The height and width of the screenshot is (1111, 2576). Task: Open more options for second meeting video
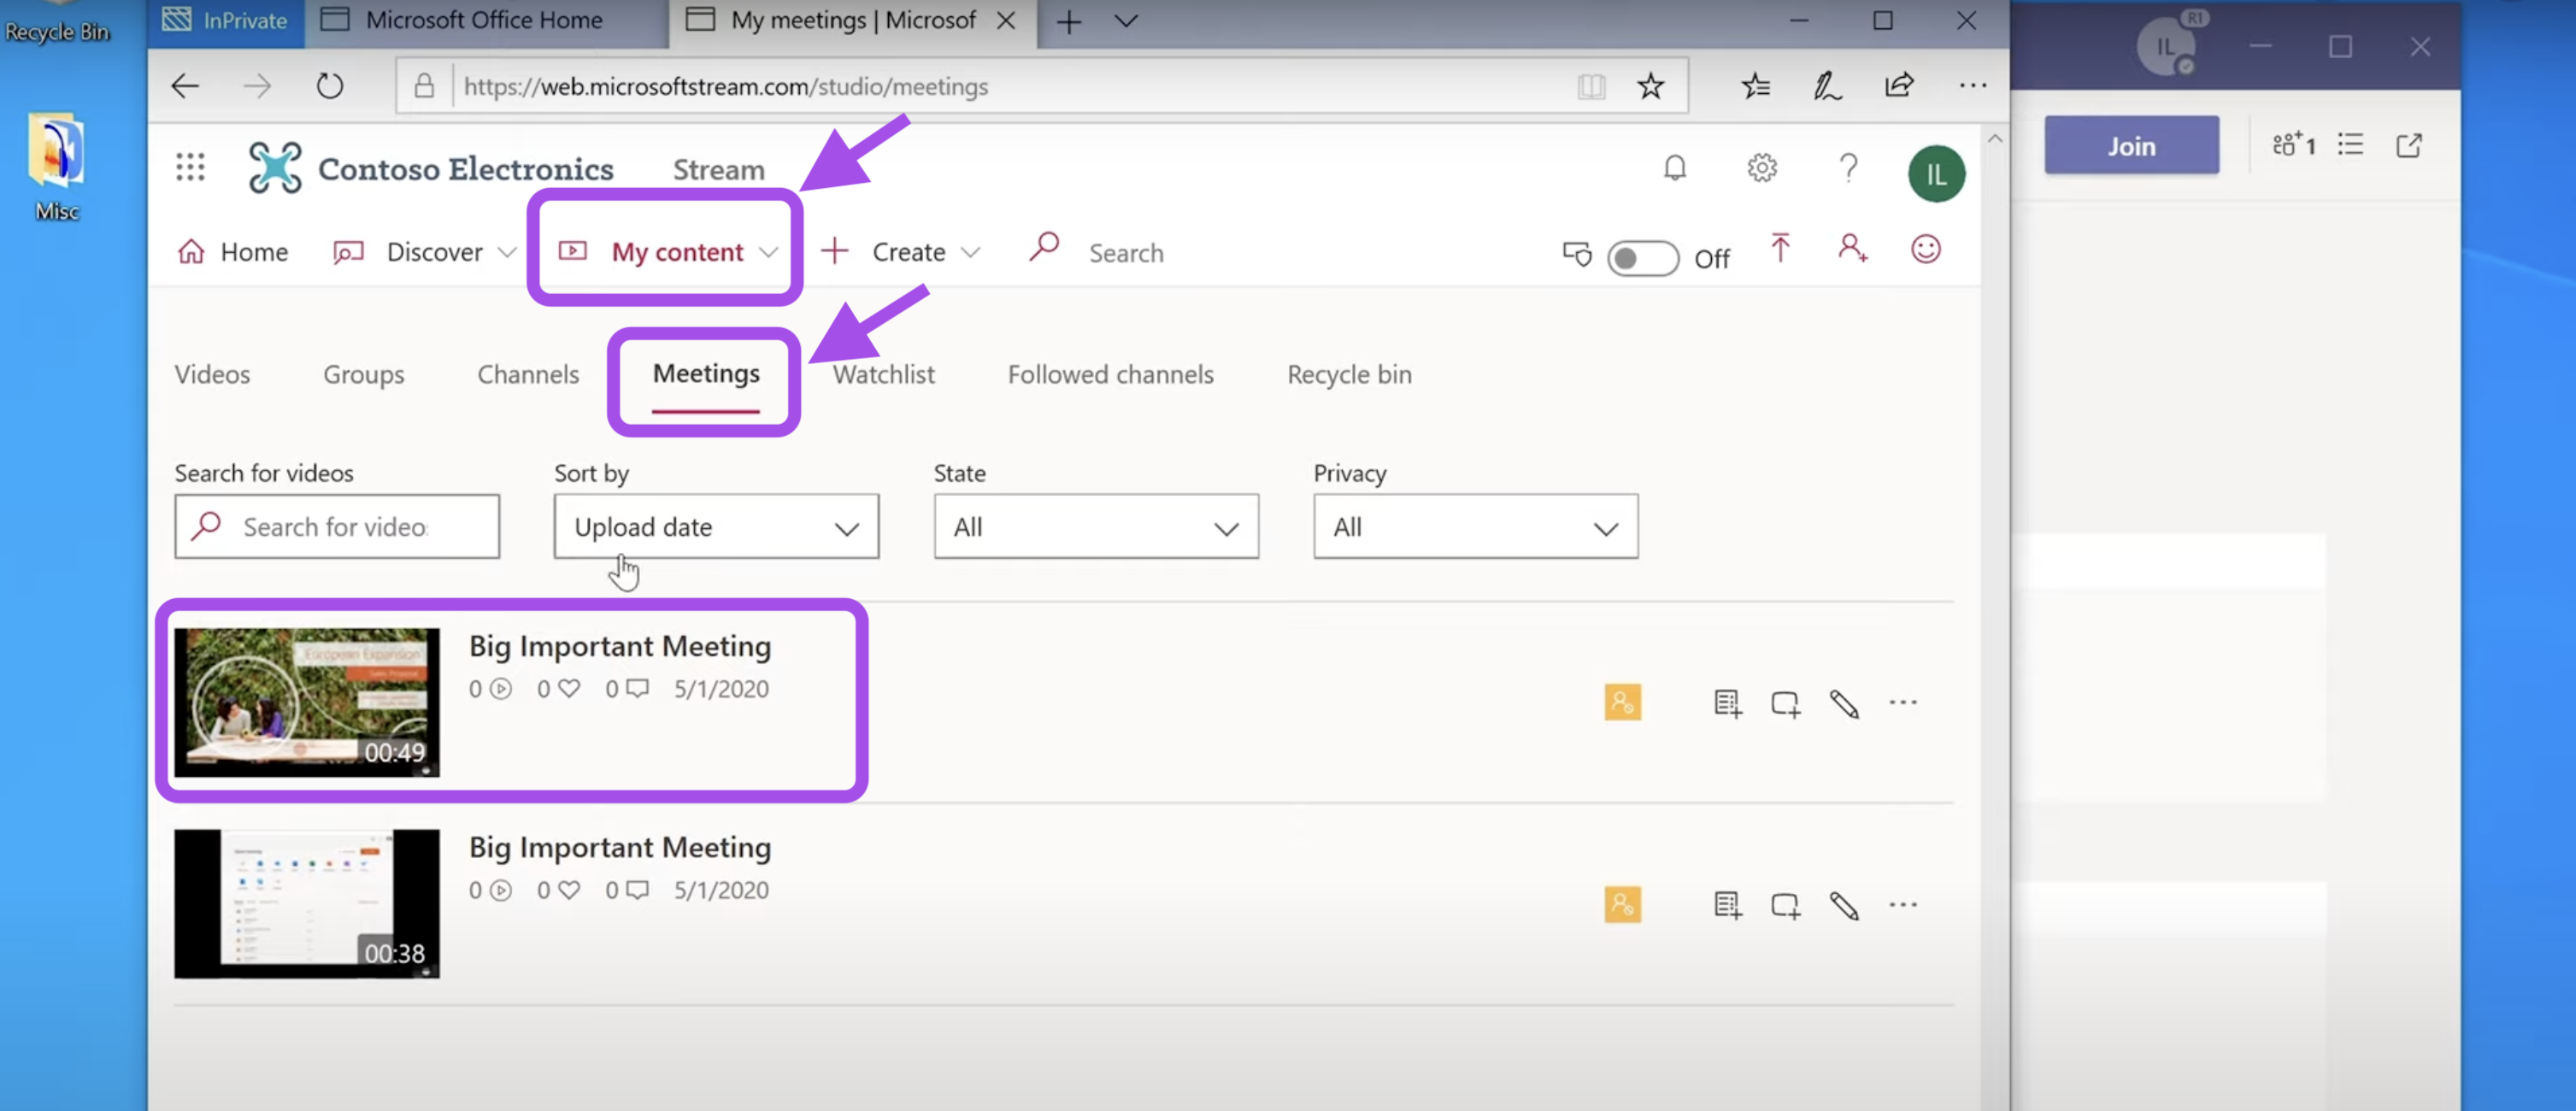click(x=1902, y=905)
